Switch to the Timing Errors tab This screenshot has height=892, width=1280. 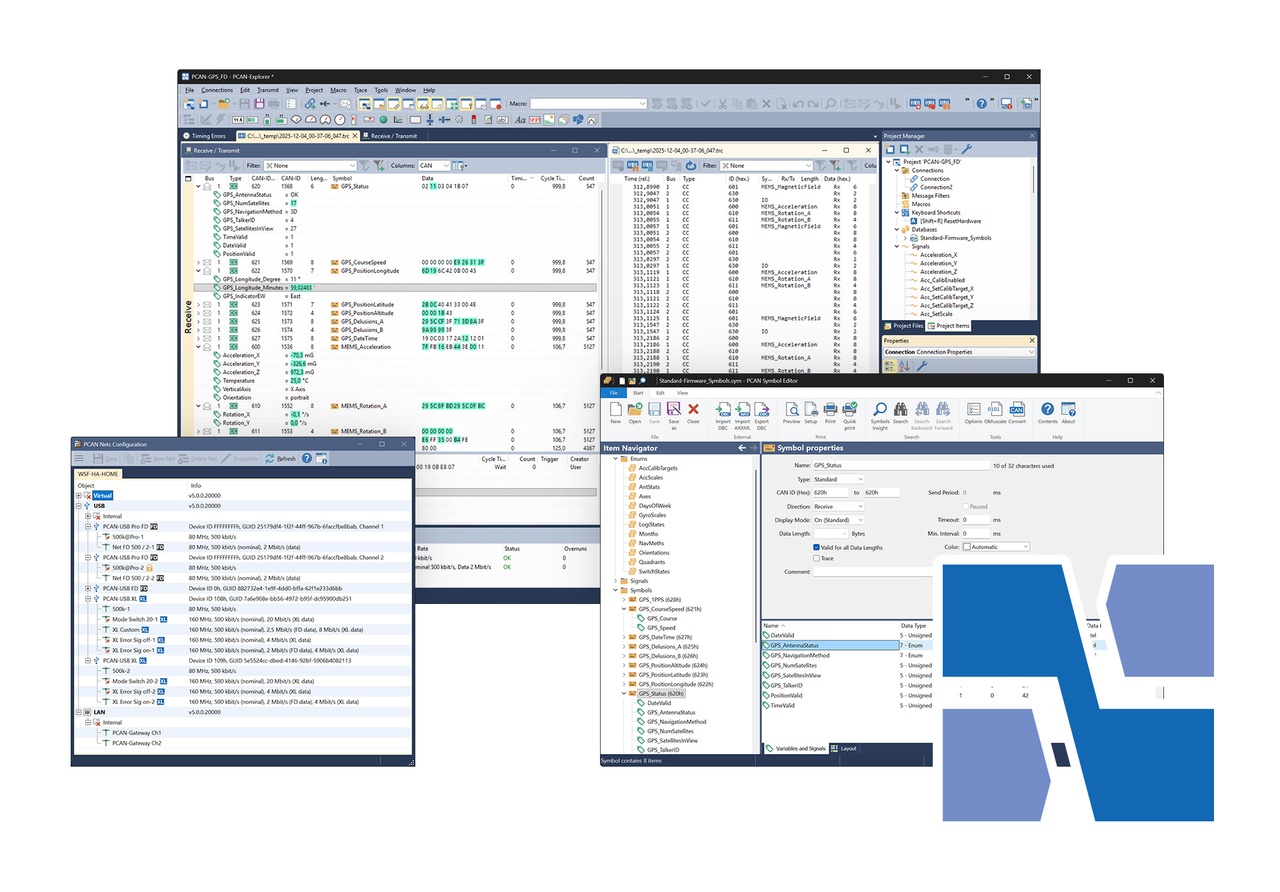click(205, 135)
